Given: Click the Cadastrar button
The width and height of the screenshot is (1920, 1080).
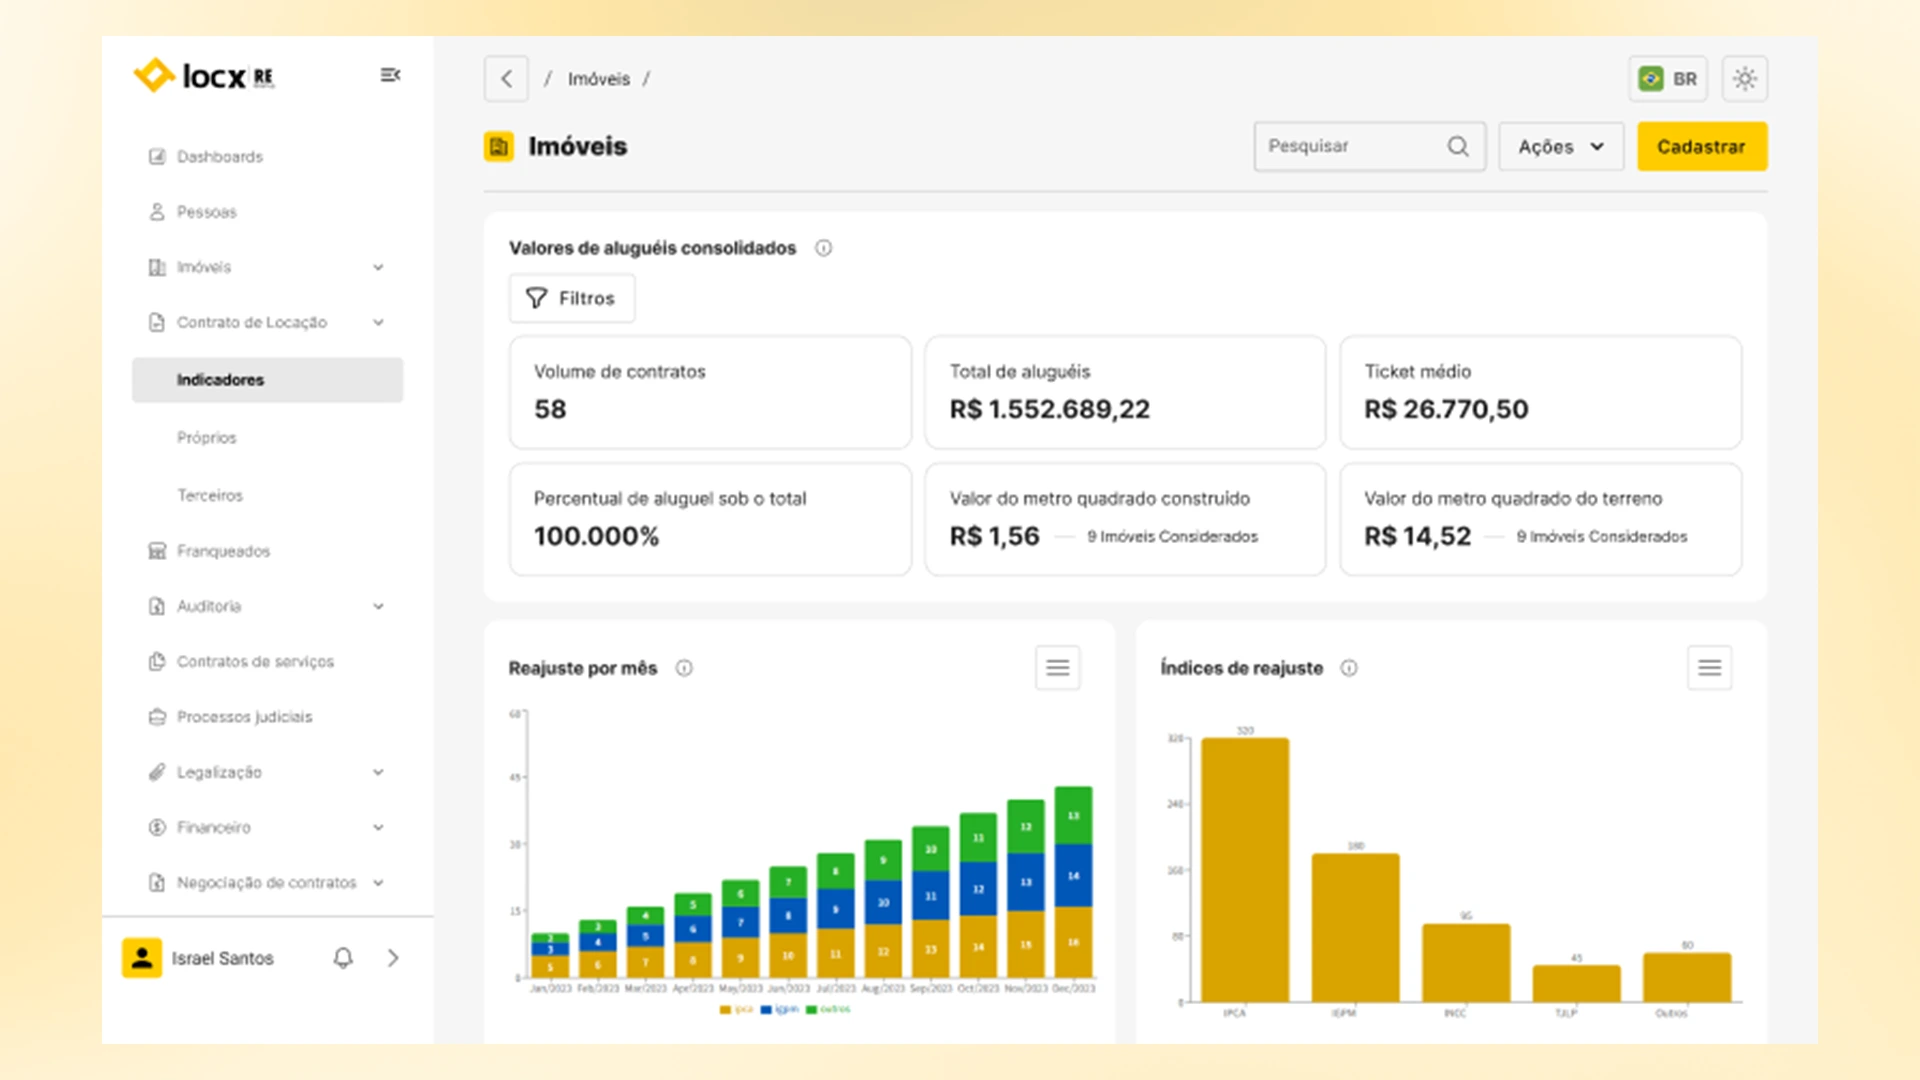Looking at the screenshot, I should pyautogui.click(x=1701, y=146).
